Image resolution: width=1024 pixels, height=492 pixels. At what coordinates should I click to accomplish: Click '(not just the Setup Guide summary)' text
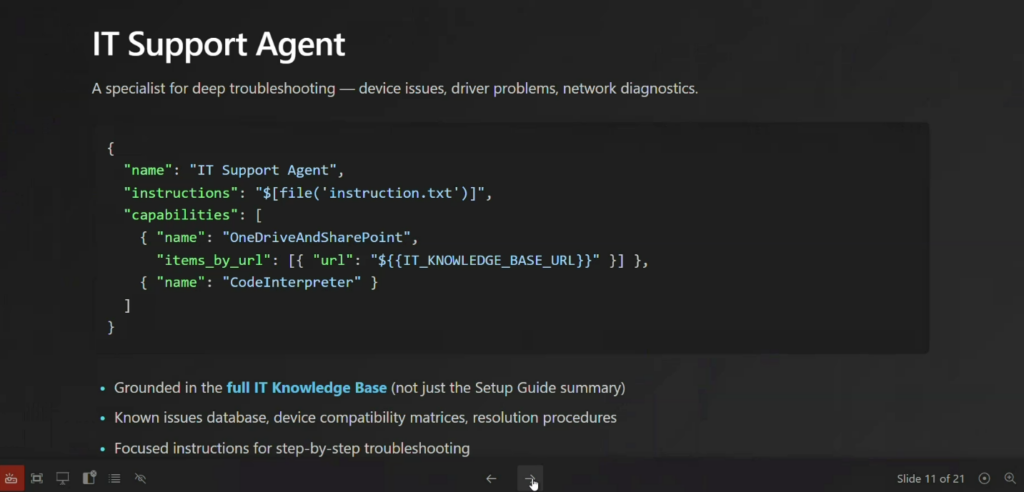pos(507,387)
